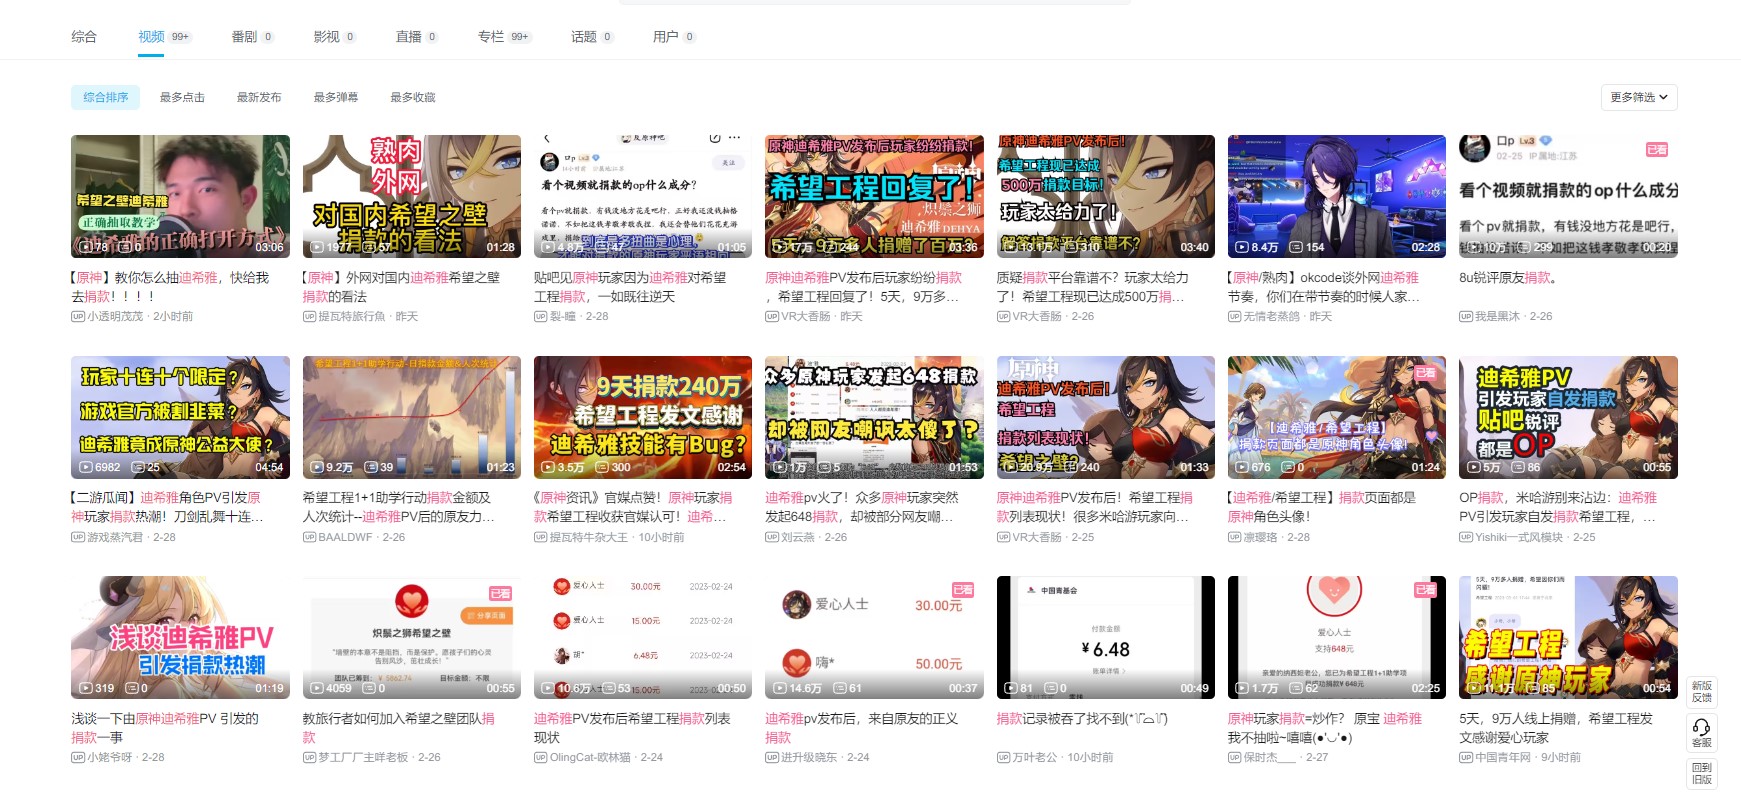Screen dimensions: 1741x794
Task: Click UP icon beside 保时杰
Action: point(1234,758)
